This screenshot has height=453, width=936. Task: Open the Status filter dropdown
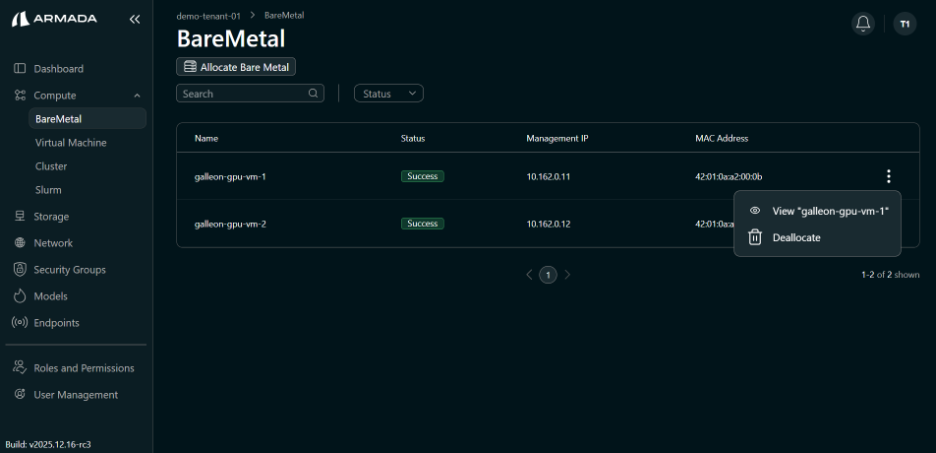pyautogui.click(x=389, y=93)
